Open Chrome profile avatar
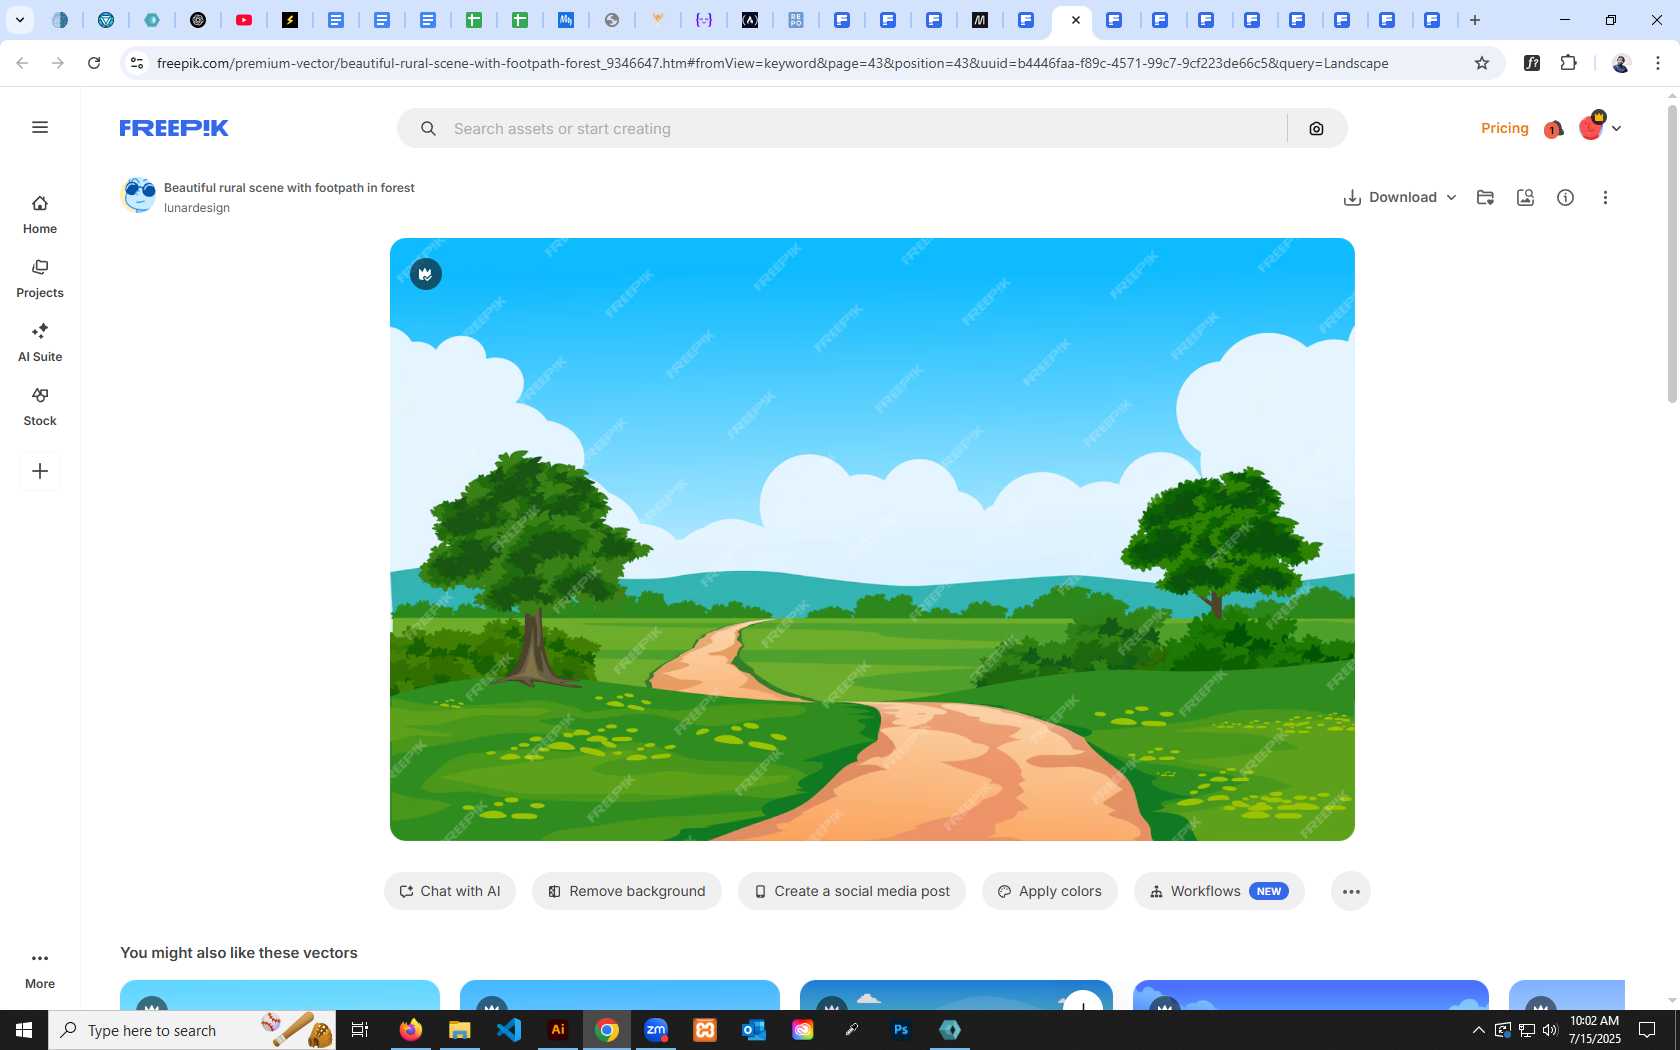 (x=1621, y=63)
